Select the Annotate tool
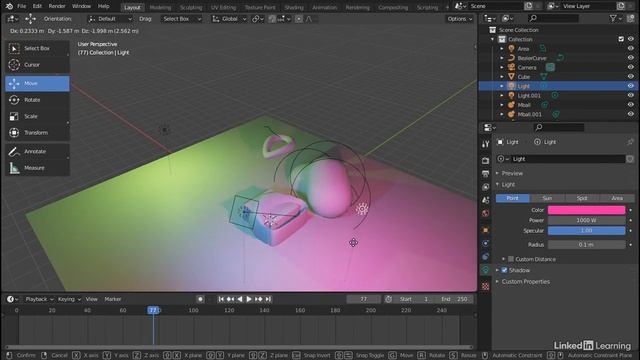This screenshot has height=360, width=640. (37, 151)
